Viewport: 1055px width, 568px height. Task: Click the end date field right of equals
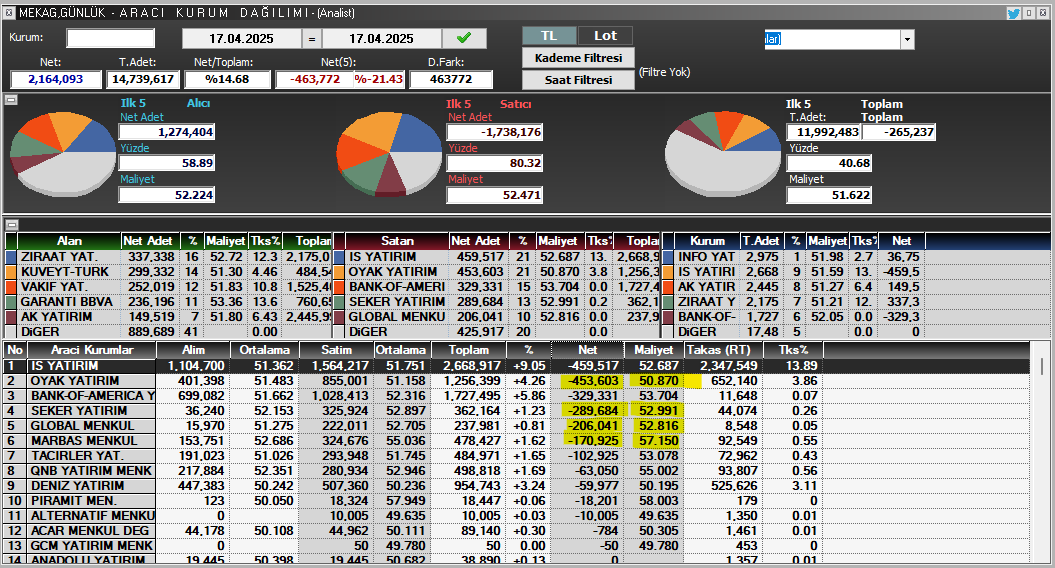click(381, 38)
